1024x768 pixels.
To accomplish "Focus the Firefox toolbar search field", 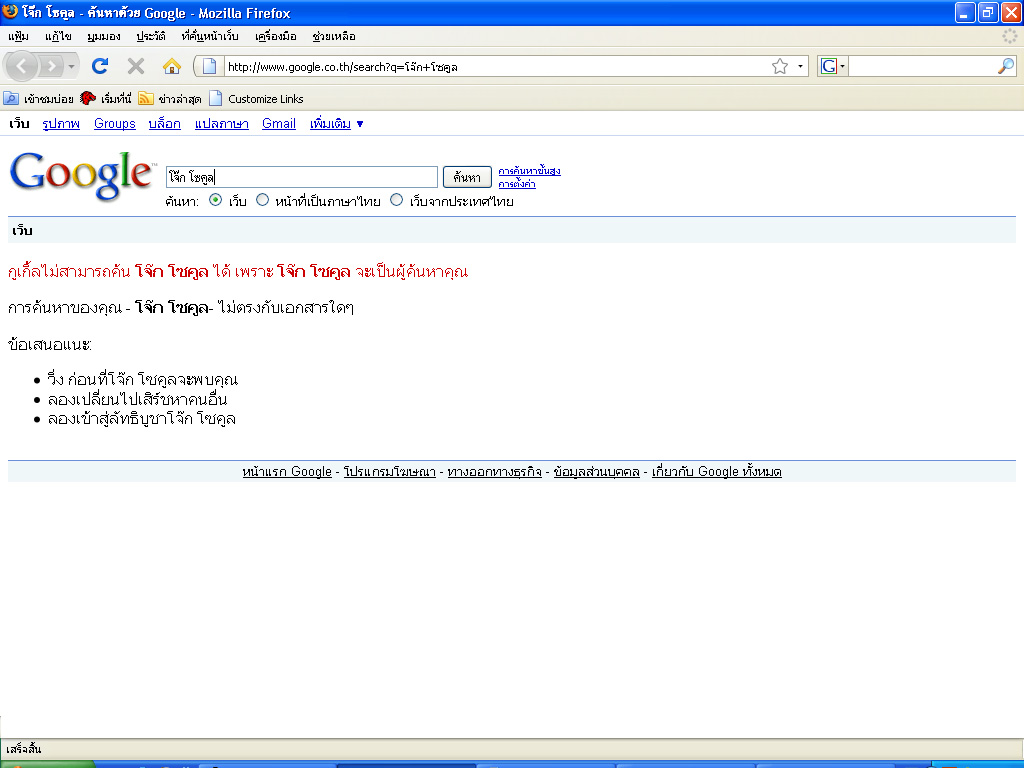I will pos(921,66).
